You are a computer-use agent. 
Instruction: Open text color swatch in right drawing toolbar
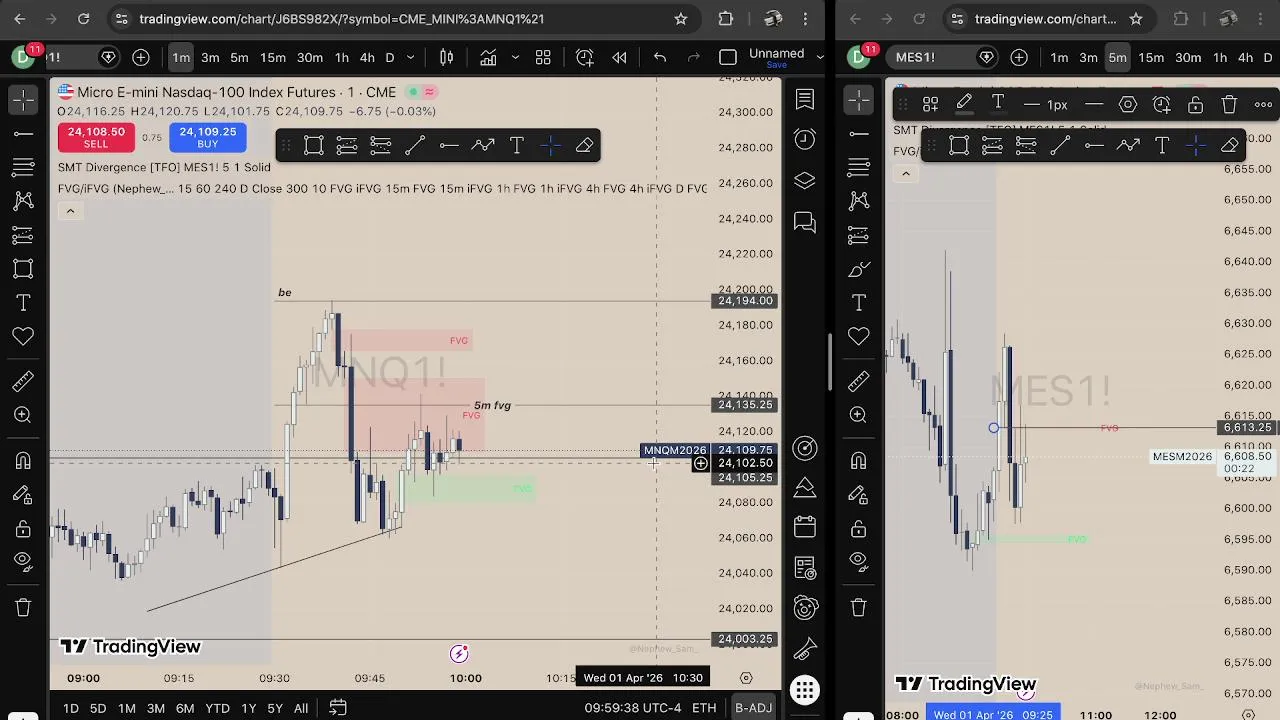point(998,104)
